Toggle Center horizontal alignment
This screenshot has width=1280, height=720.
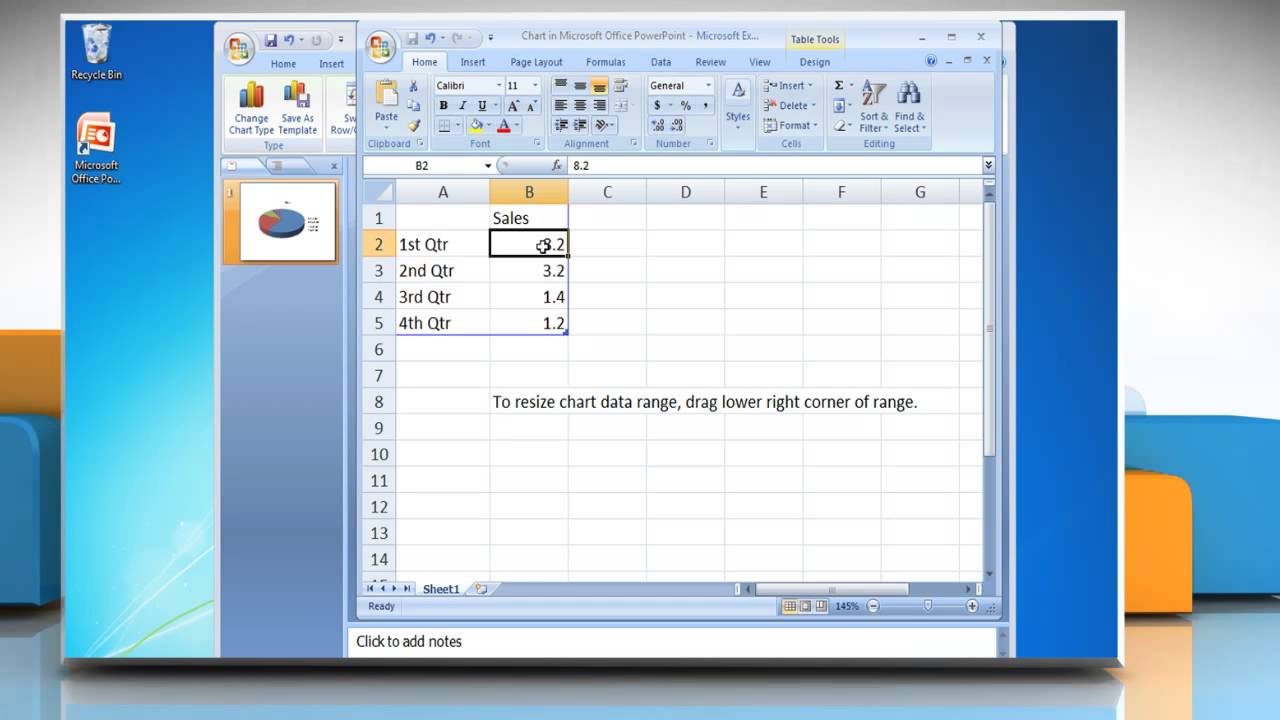tap(580, 106)
